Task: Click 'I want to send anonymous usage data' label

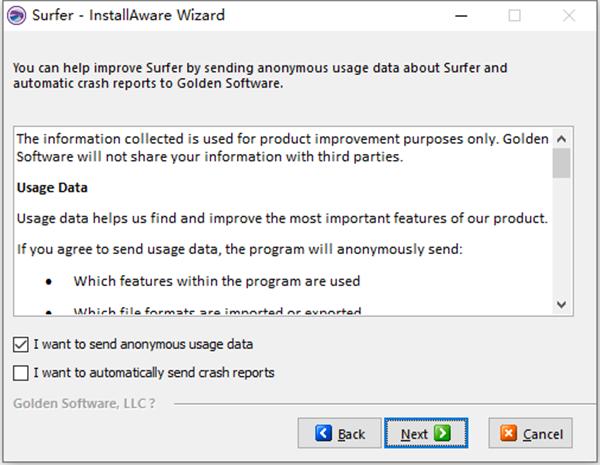Action: (143, 344)
